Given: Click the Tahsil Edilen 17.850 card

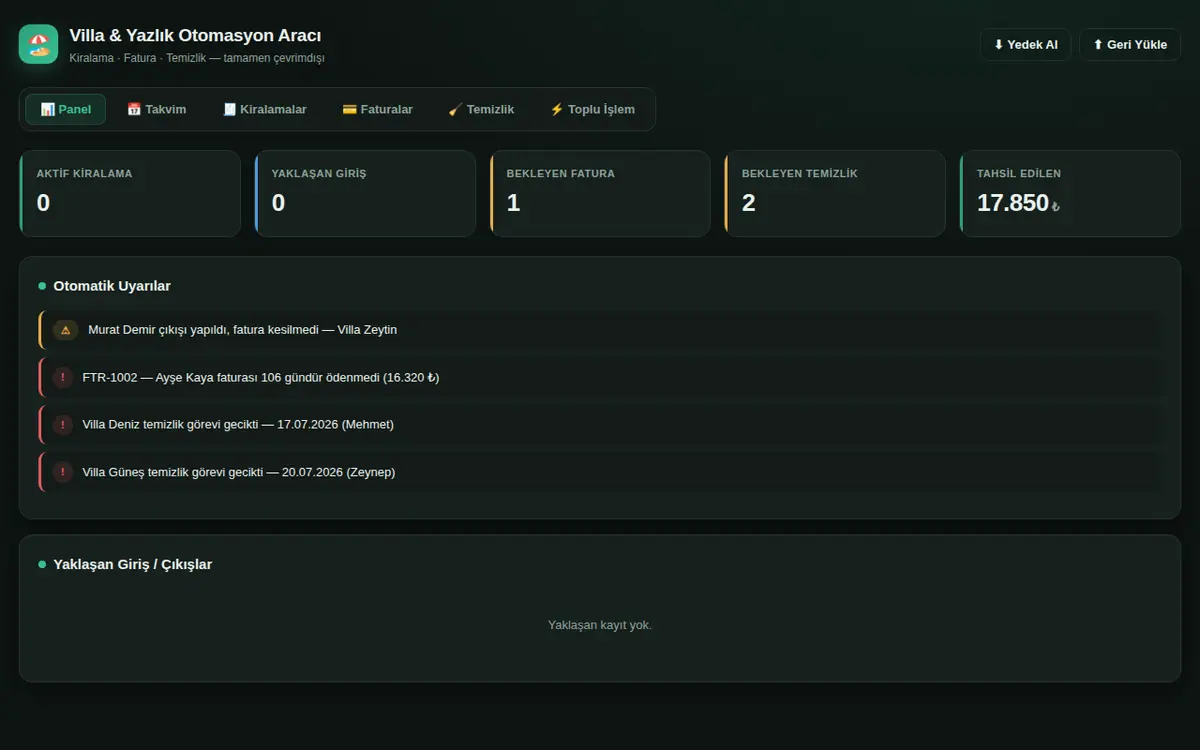Looking at the screenshot, I should pyautogui.click(x=1070, y=194).
